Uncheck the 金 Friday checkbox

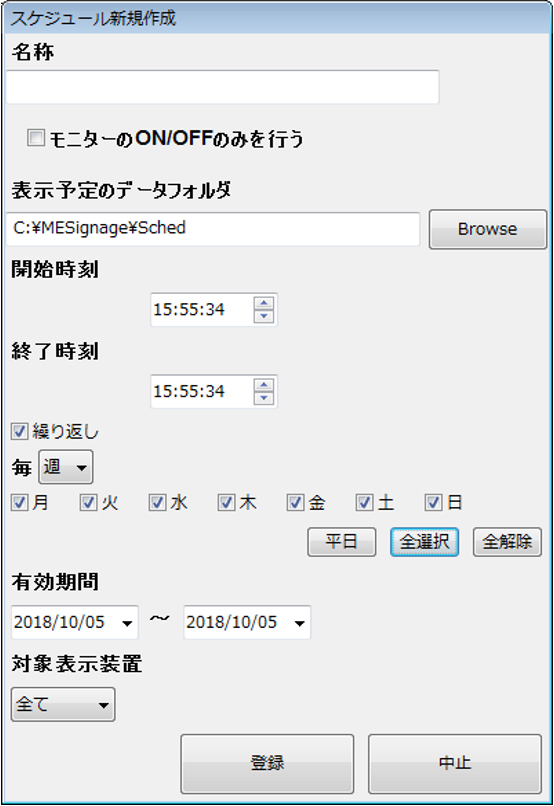coord(295,502)
